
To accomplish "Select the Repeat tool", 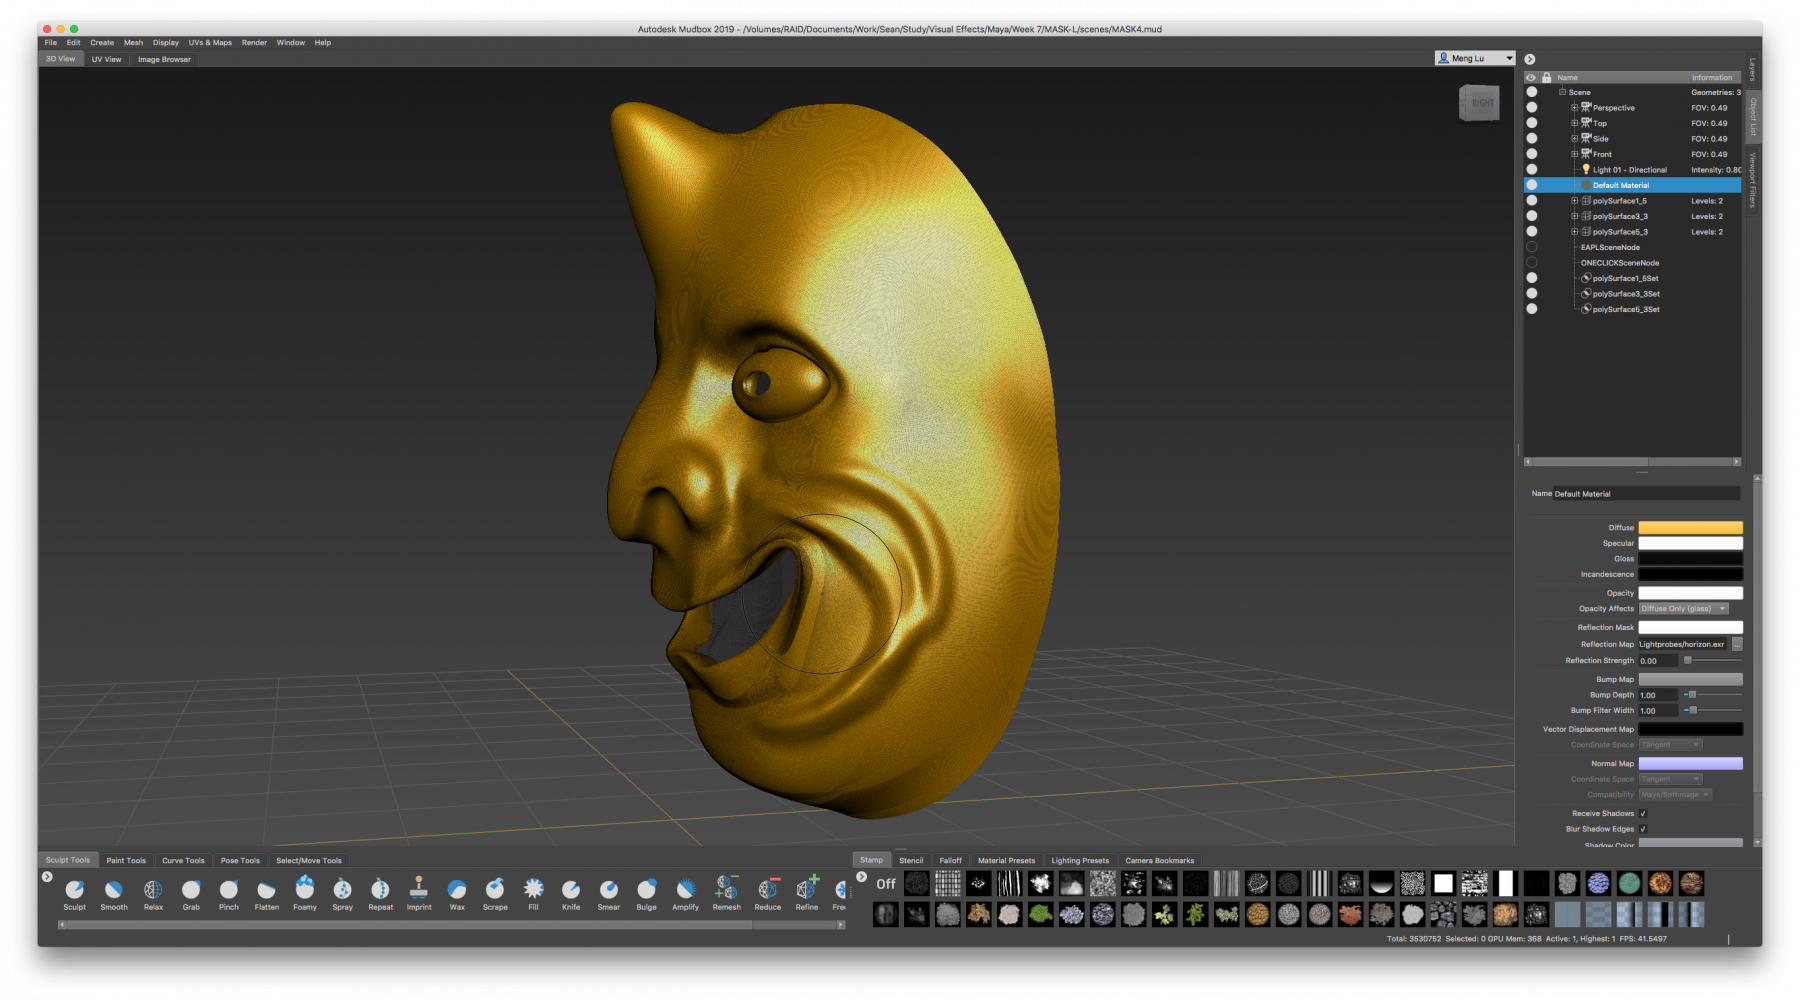I will 381,892.
